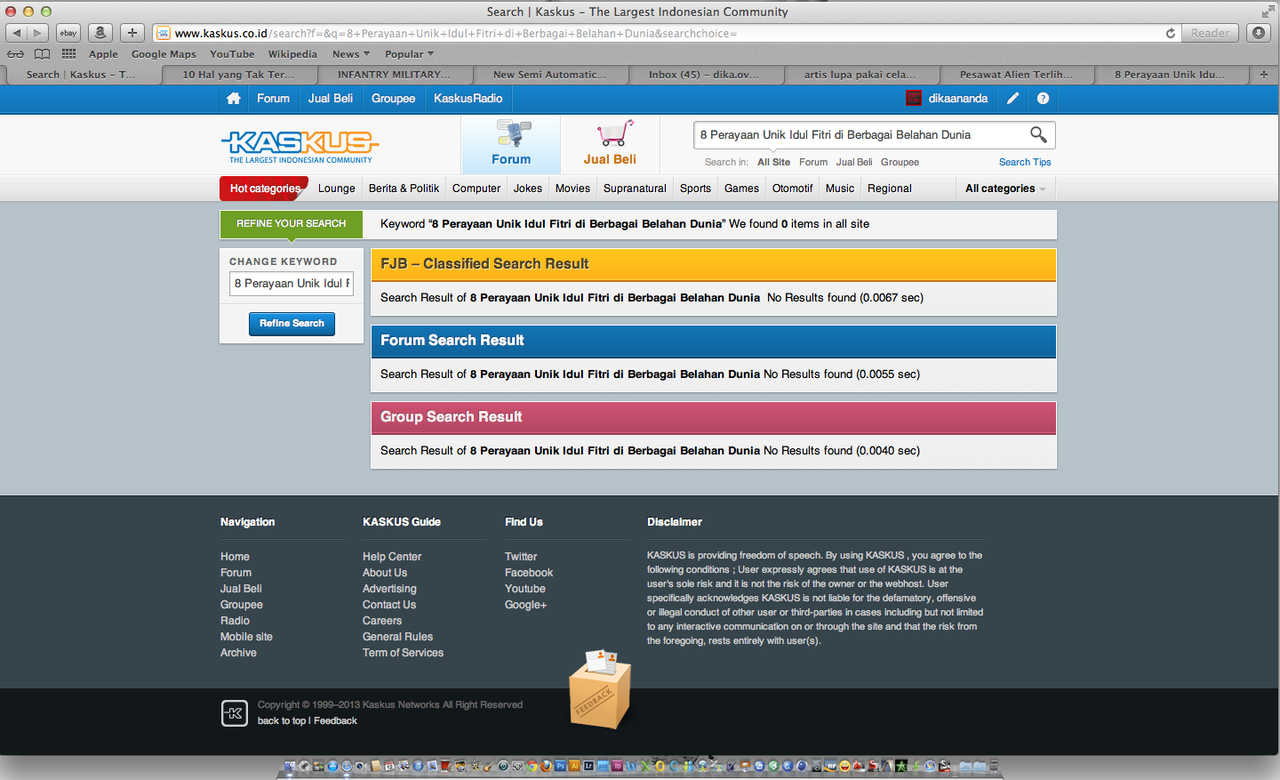The width and height of the screenshot is (1280, 780).
Task: Open footer Twitter link
Action: pos(521,557)
